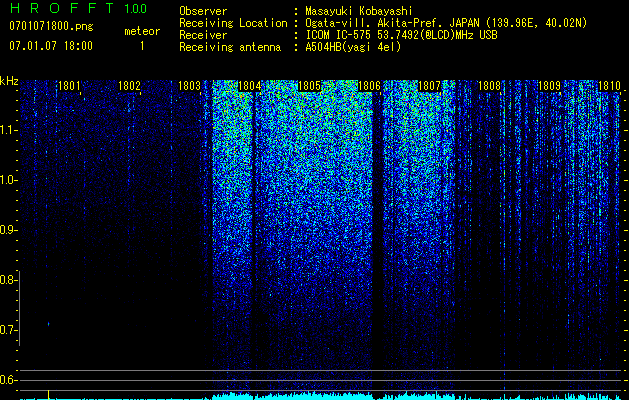Click the 1809 time marker
This screenshot has height=400, width=629.
coord(549,85)
